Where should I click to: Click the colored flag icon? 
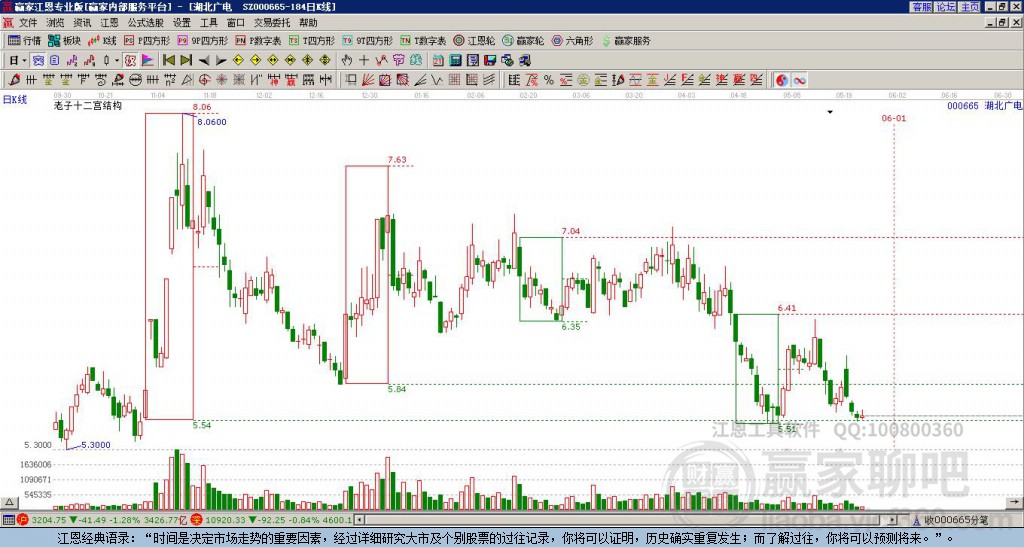pos(148,61)
